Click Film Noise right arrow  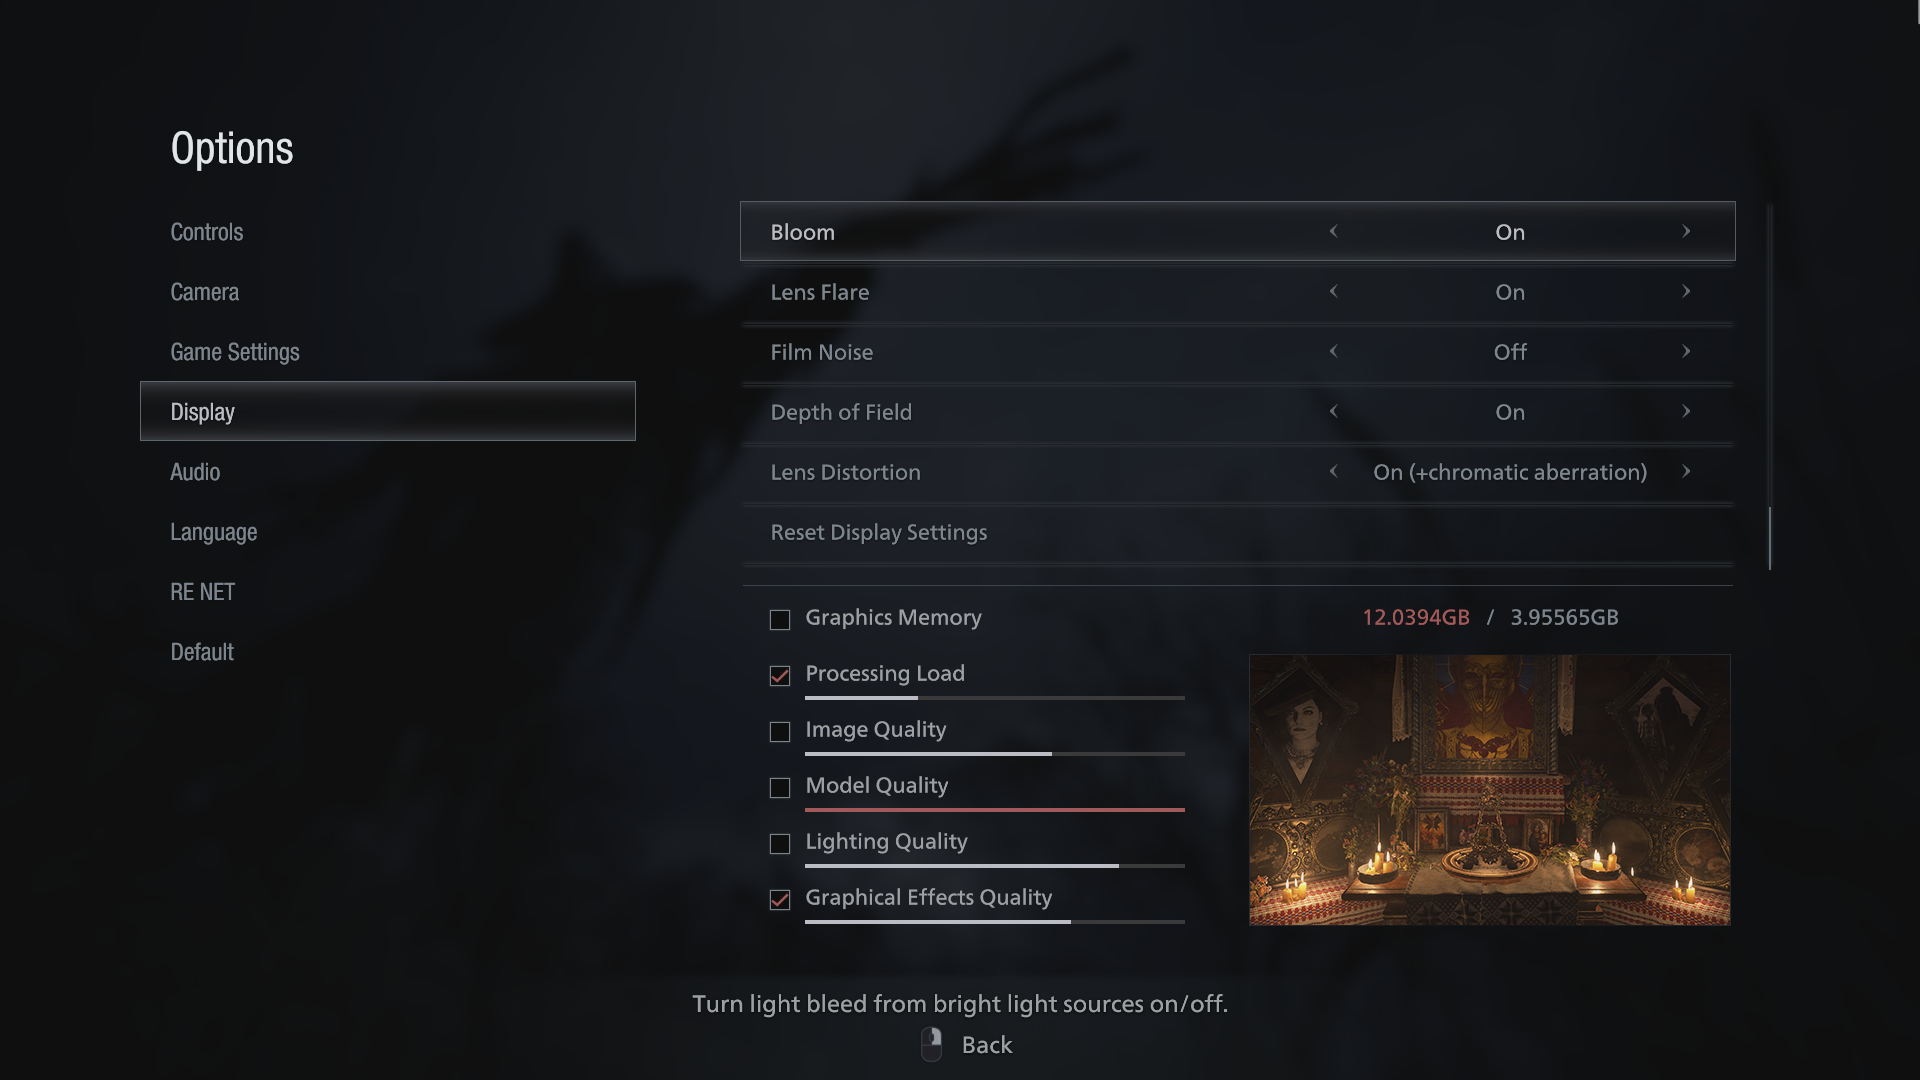click(1686, 351)
